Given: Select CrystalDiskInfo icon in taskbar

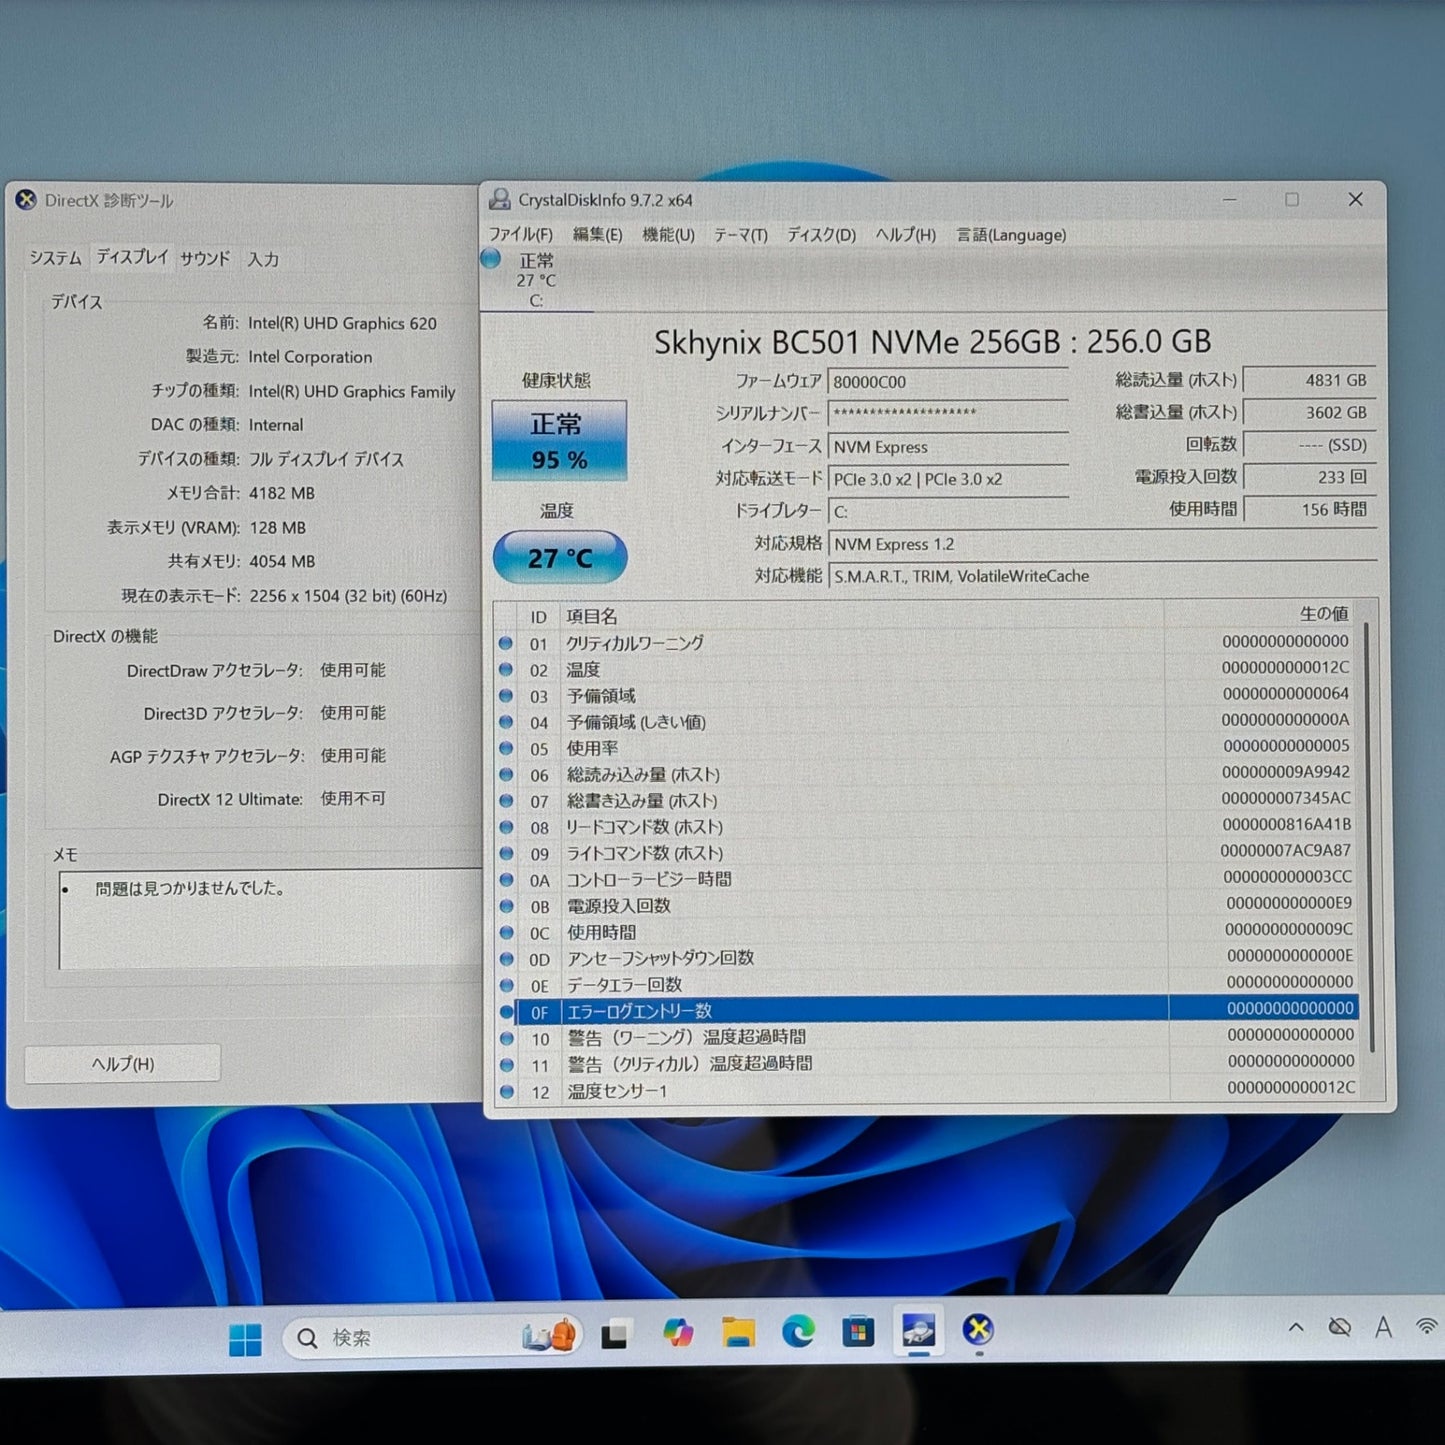Looking at the screenshot, I should [918, 1331].
